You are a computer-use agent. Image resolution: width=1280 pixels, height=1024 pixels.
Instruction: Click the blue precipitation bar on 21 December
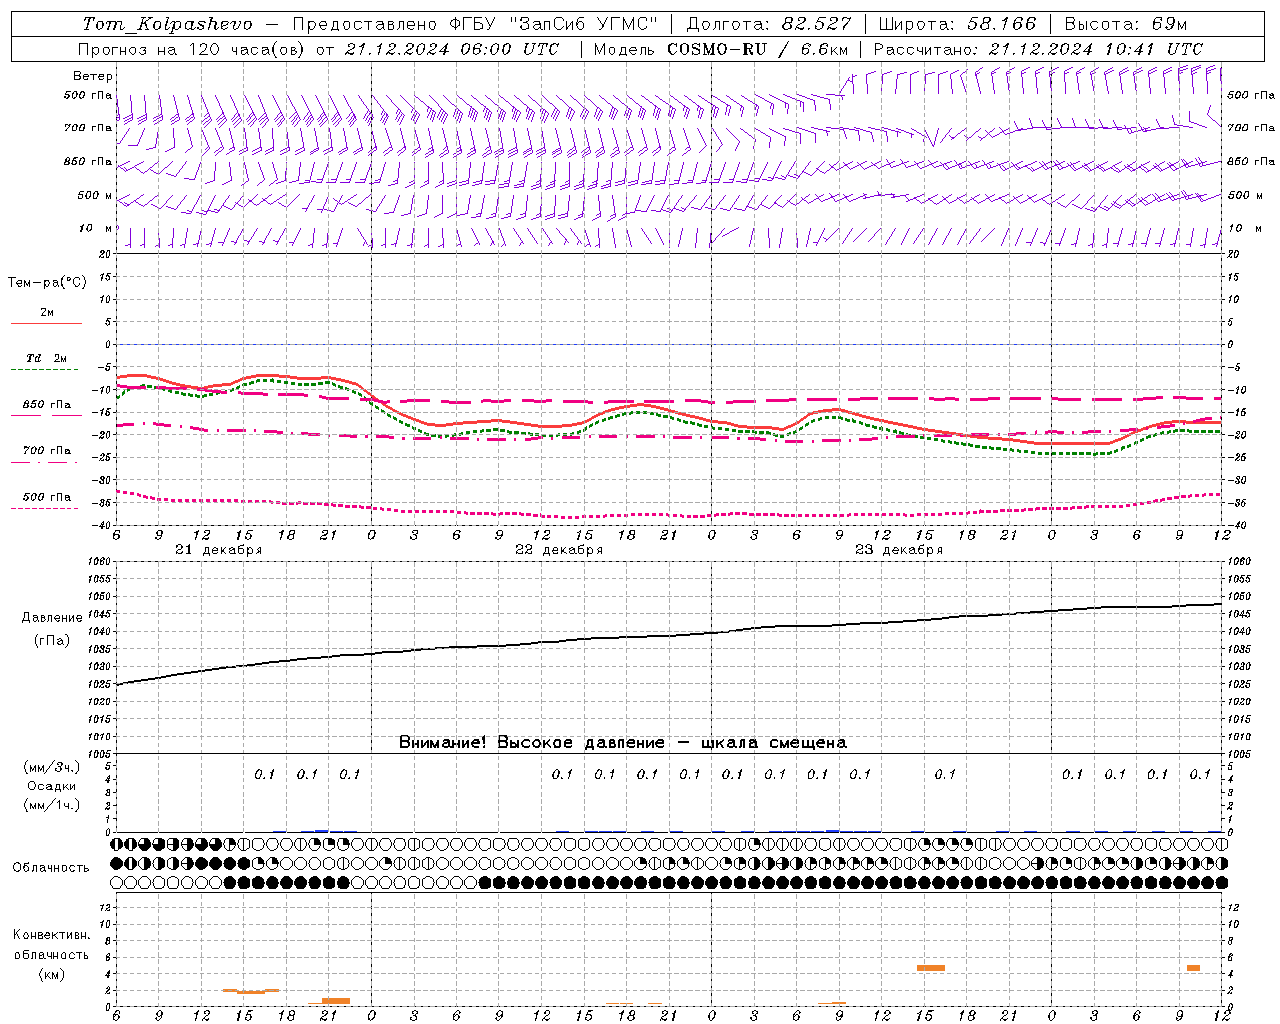[x=321, y=830]
